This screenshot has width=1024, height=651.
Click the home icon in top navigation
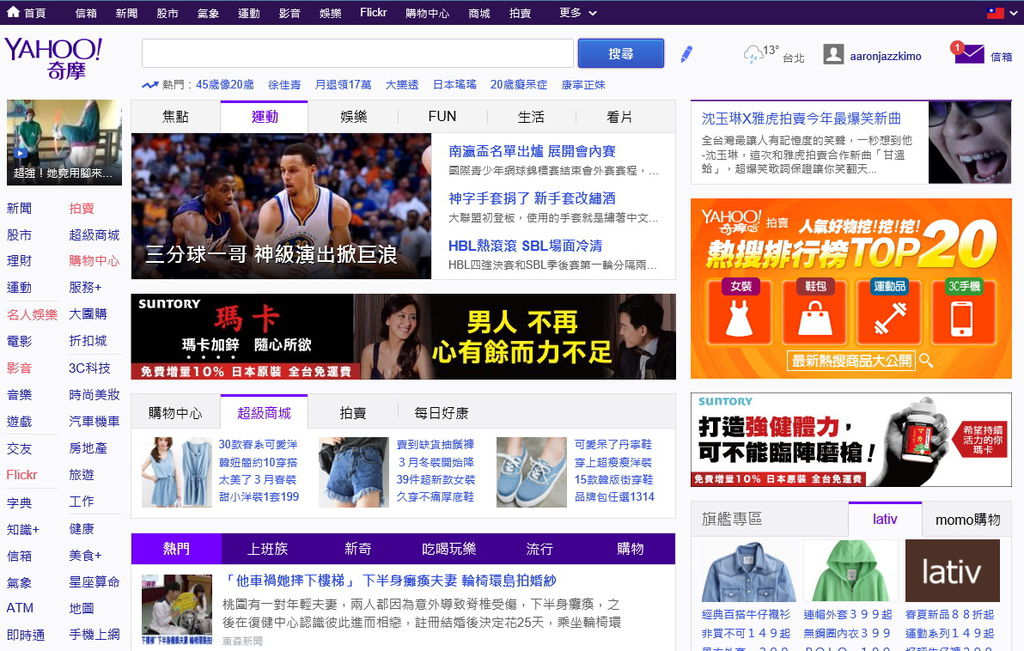pyautogui.click(x=12, y=12)
